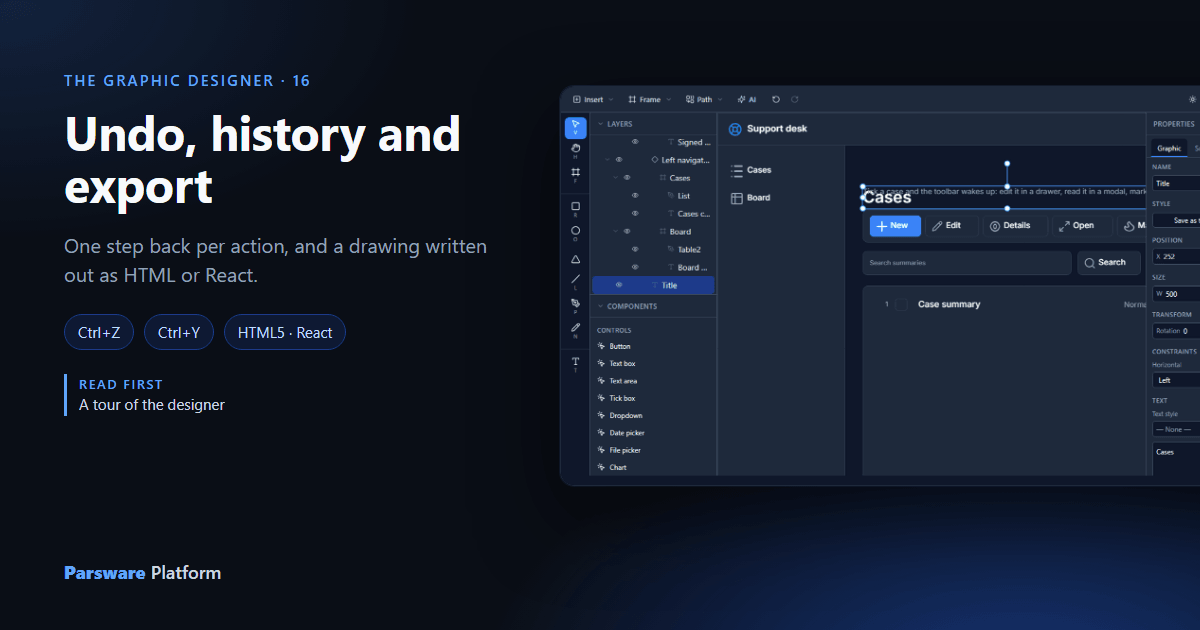Click the theme sun icon
1200x630 pixels.
pyautogui.click(x=1191, y=100)
